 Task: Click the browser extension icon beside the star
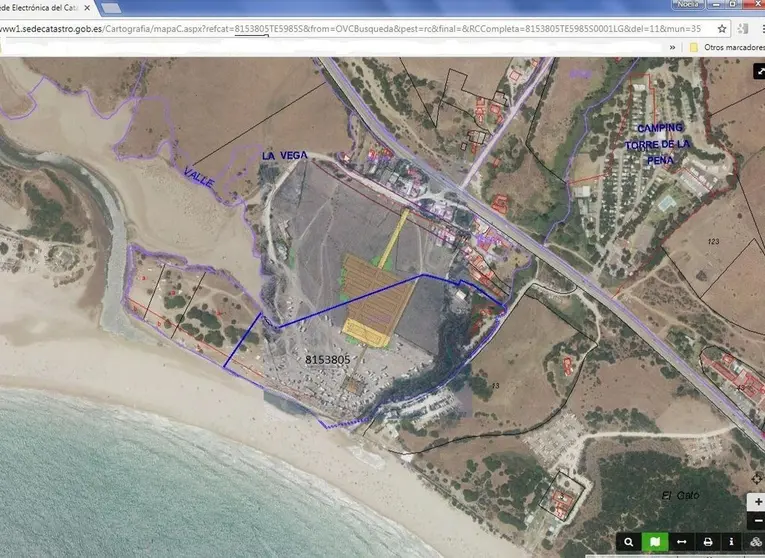[743, 29]
